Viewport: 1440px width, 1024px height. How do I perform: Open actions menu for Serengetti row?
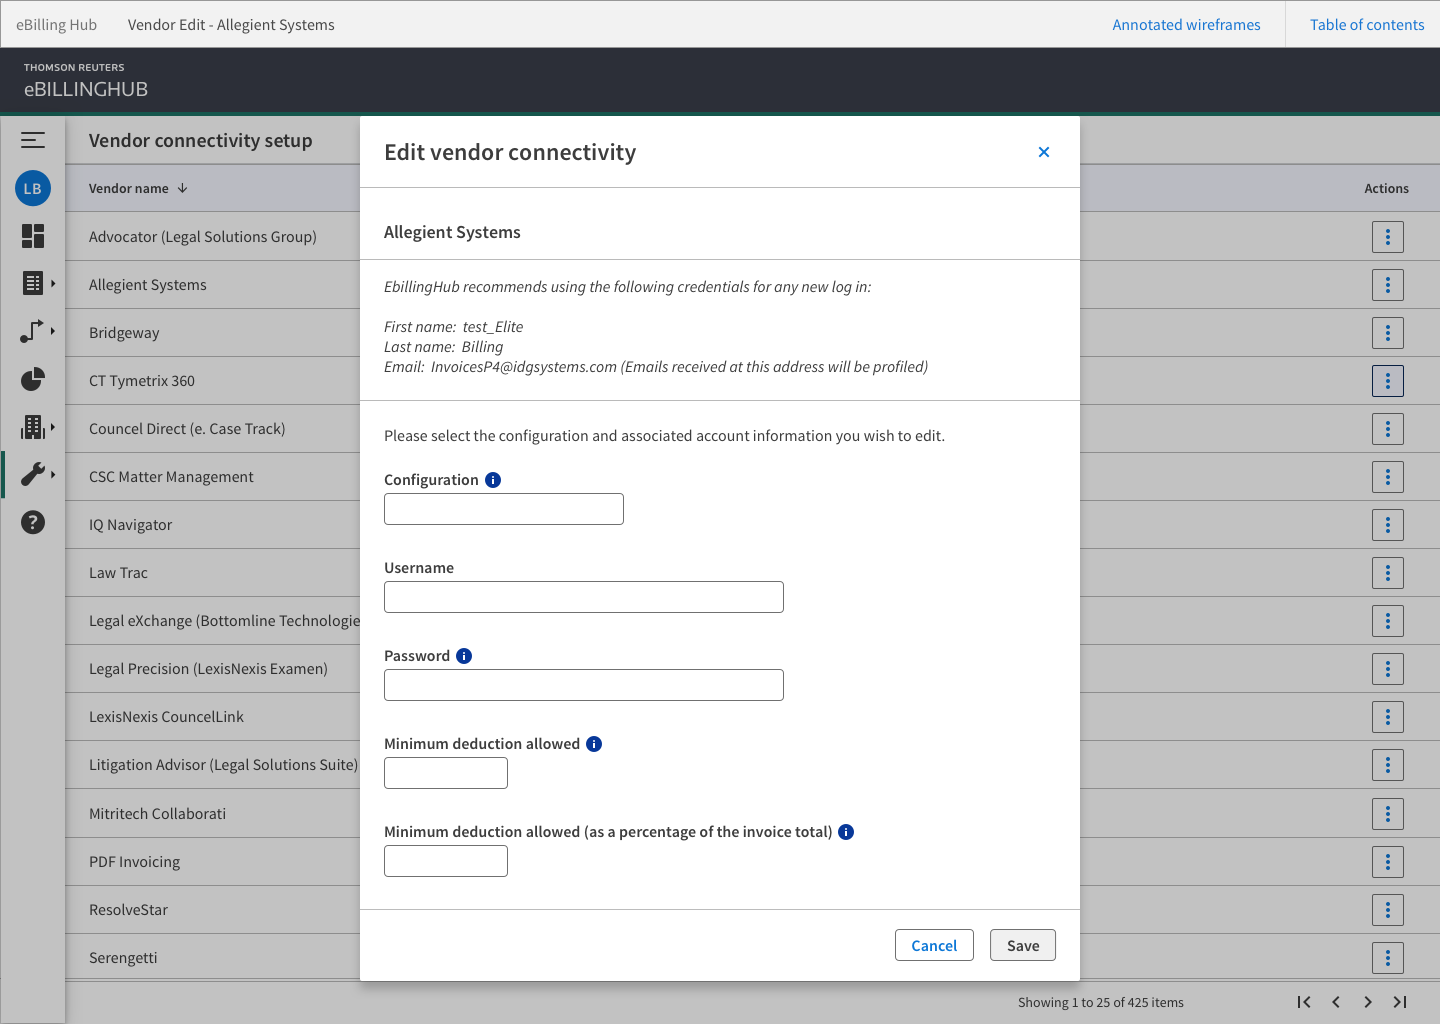(1388, 958)
